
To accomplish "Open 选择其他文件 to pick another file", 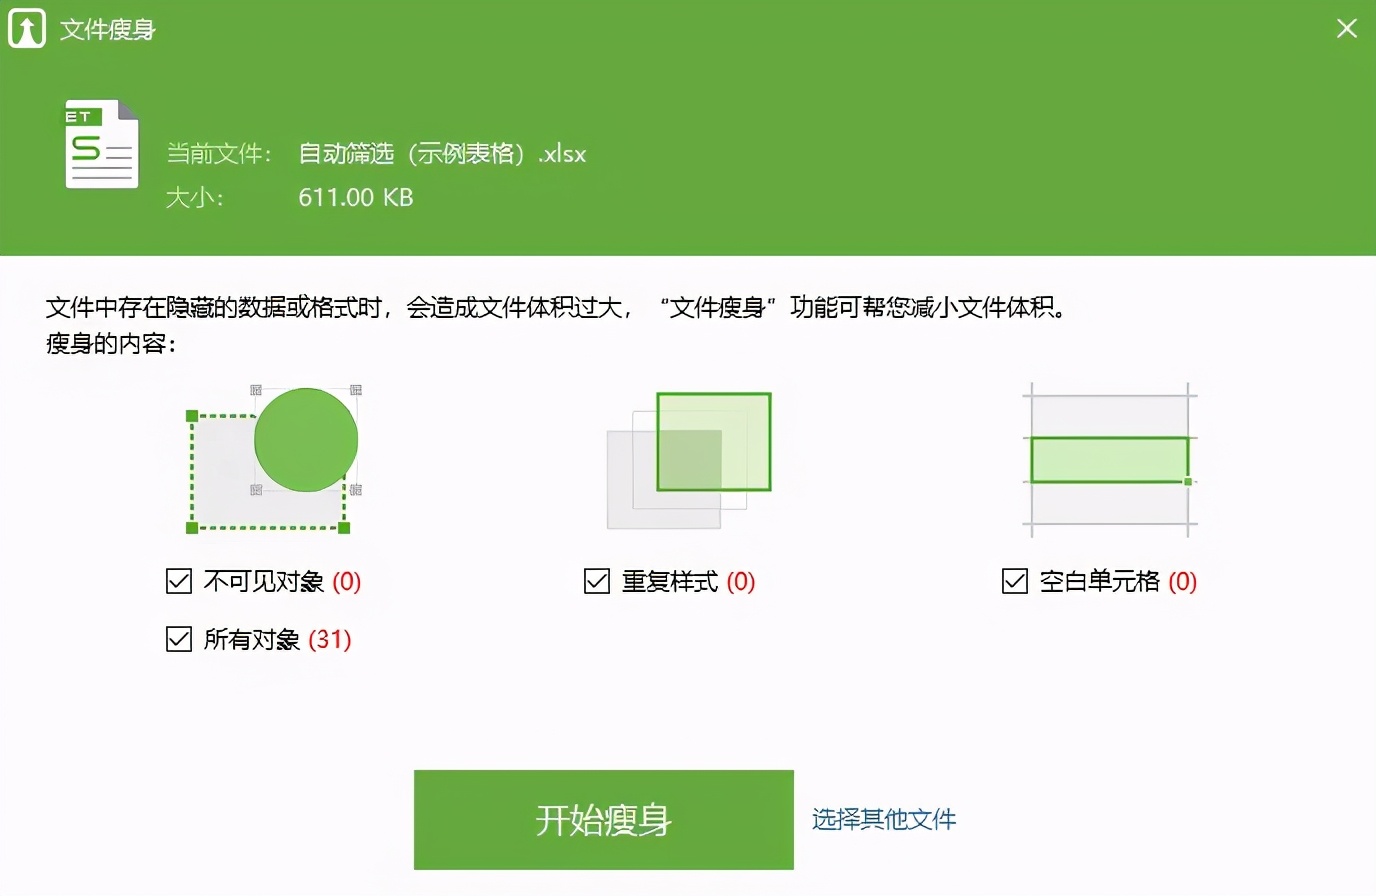I will 882,818.
